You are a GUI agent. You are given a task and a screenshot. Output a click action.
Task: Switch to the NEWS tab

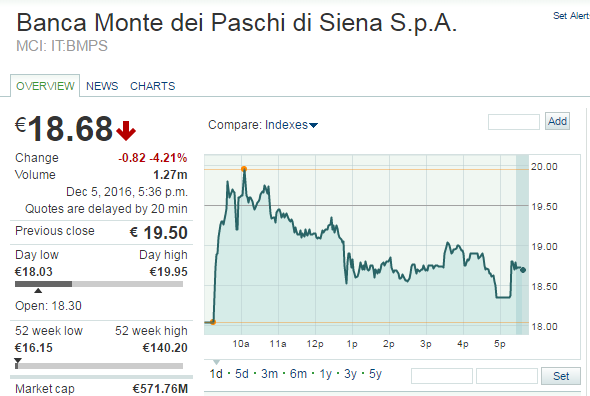point(102,86)
